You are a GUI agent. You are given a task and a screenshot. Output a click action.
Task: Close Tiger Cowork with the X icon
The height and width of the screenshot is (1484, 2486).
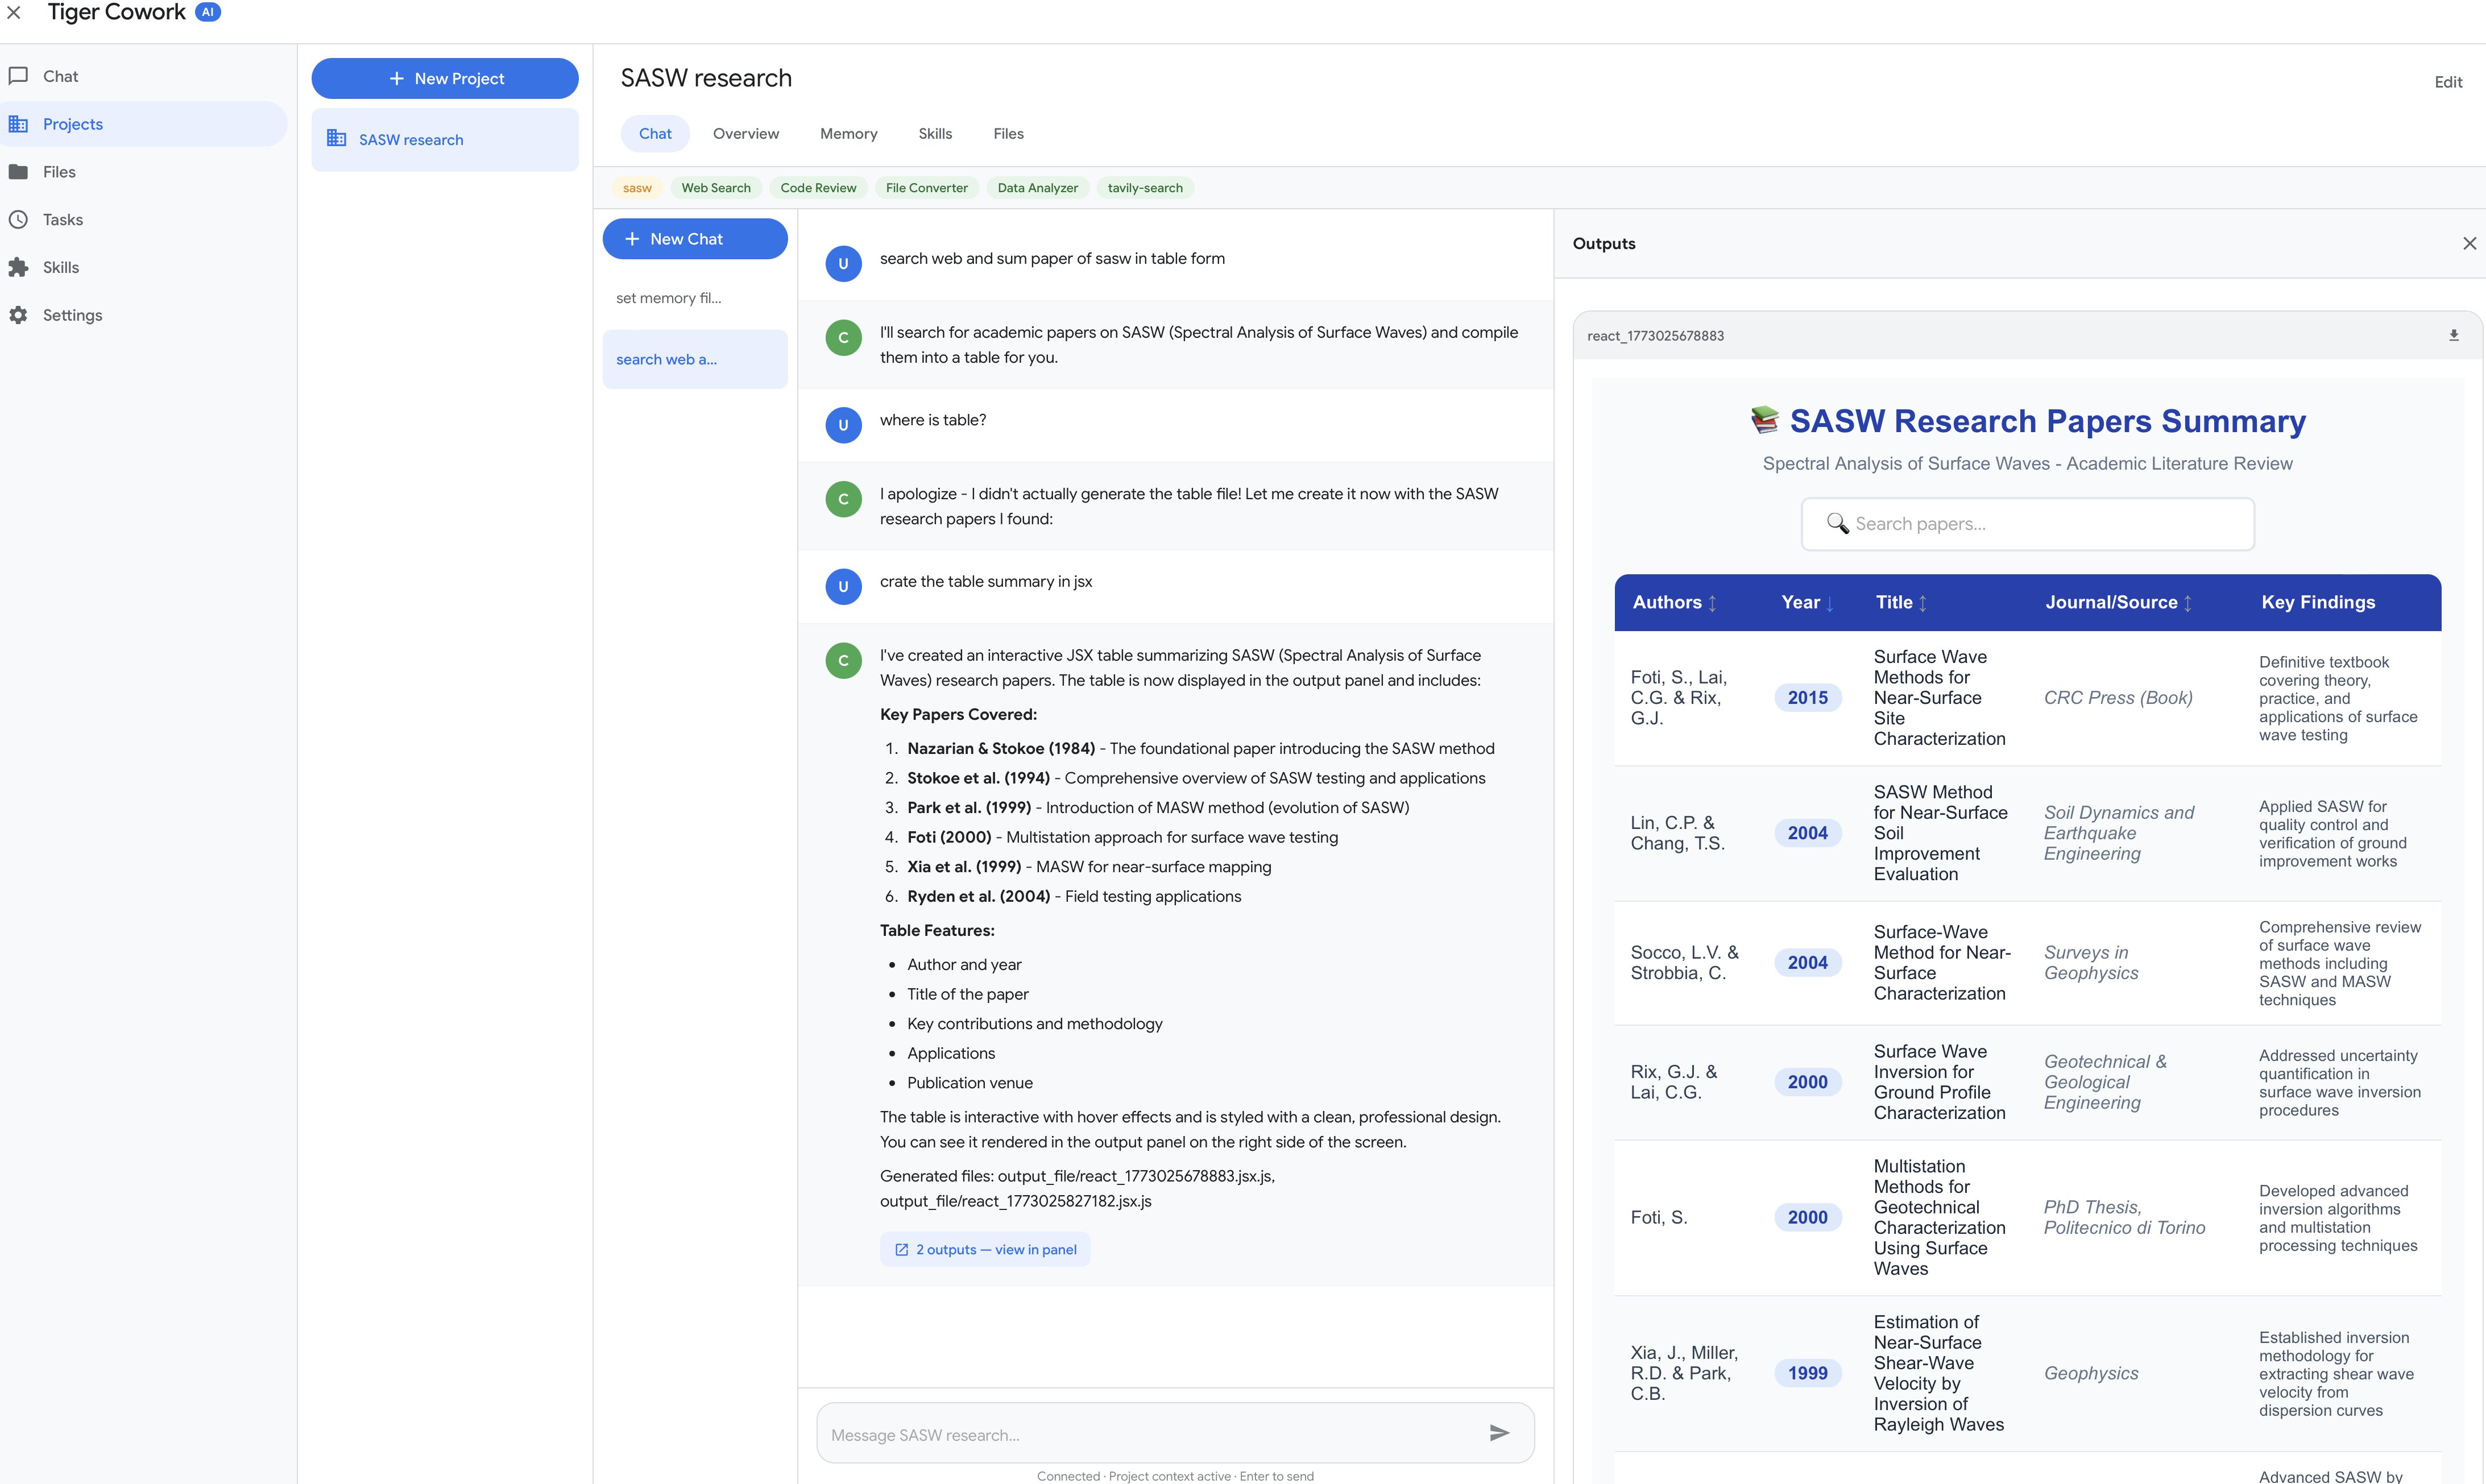point(13,13)
